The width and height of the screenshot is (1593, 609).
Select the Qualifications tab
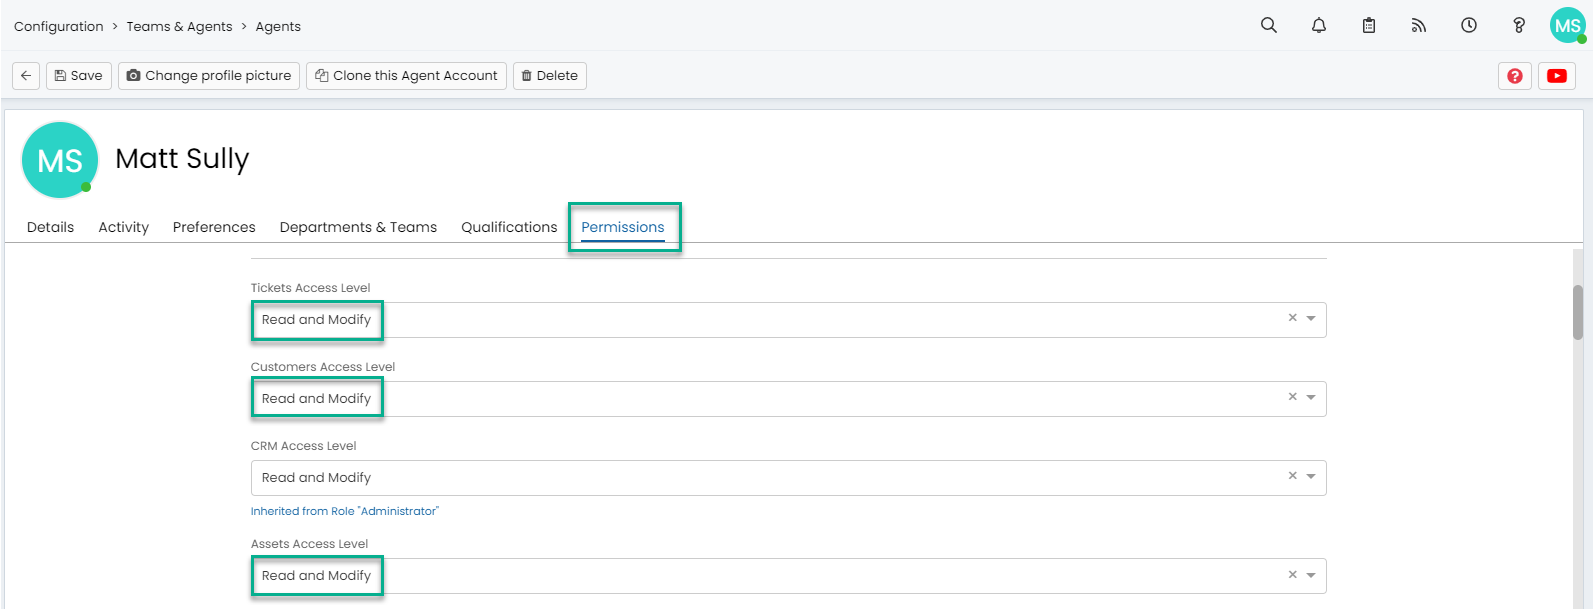click(x=509, y=227)
